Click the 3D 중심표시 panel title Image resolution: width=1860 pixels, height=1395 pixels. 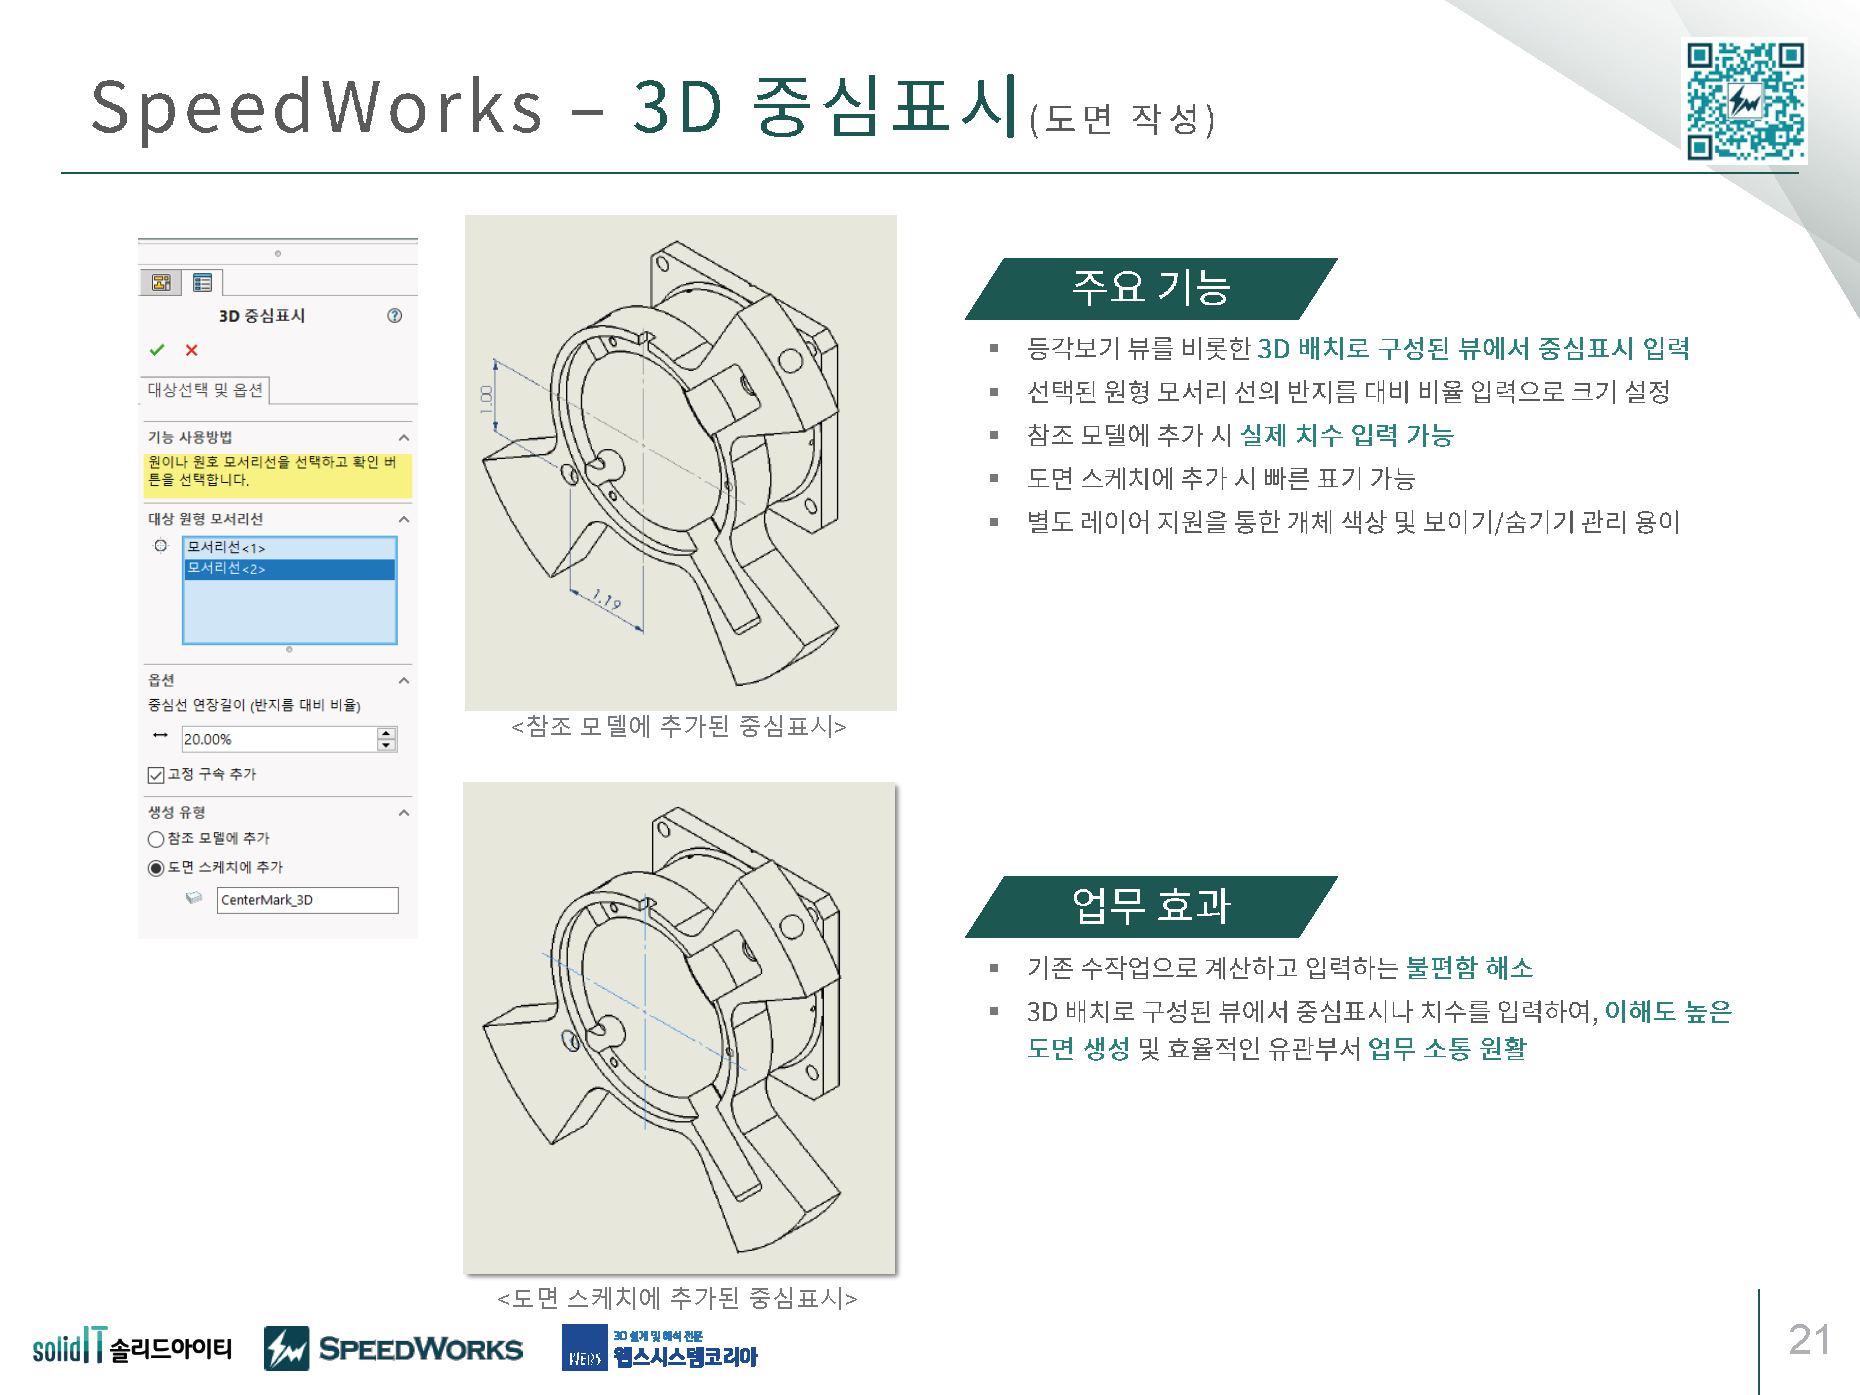(262, 316)
